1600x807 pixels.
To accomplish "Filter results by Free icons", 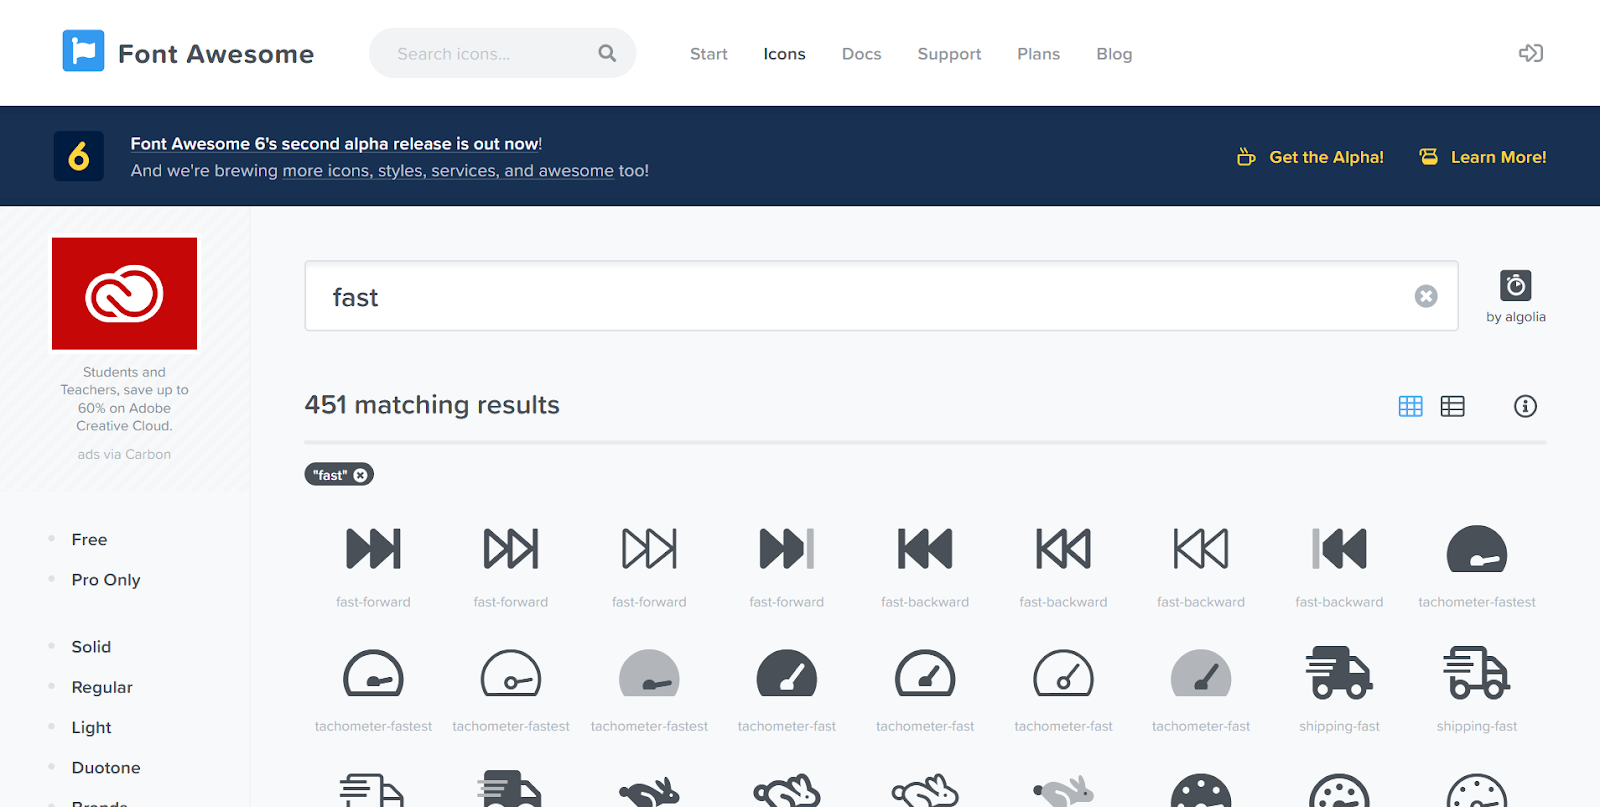I will tap(89, 539).
